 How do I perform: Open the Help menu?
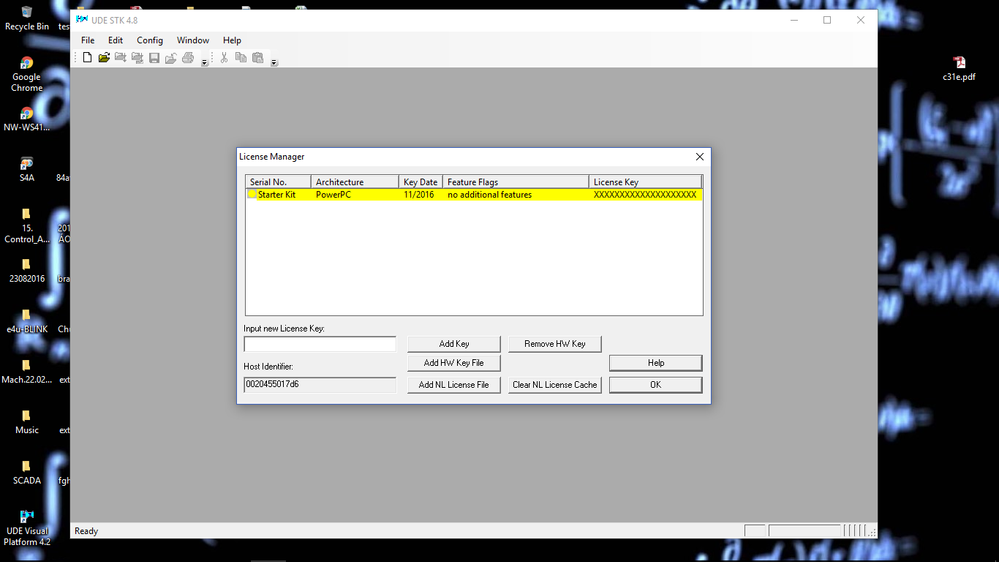click(232, 40)
